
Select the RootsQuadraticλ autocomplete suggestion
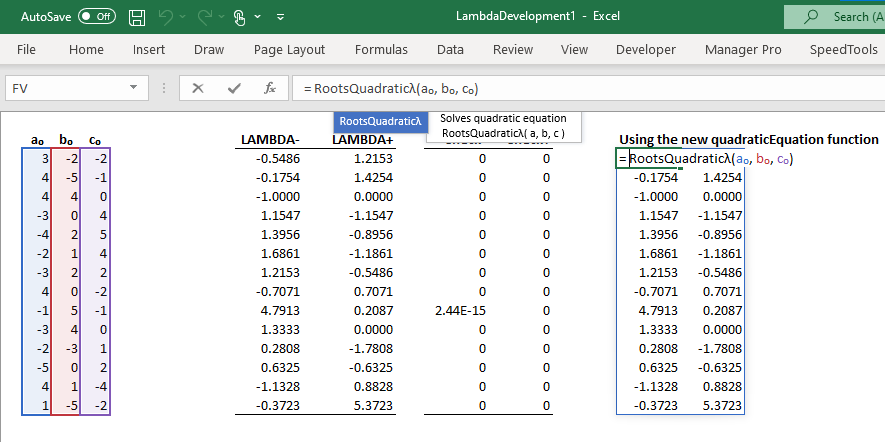click(x=380, y=122)
